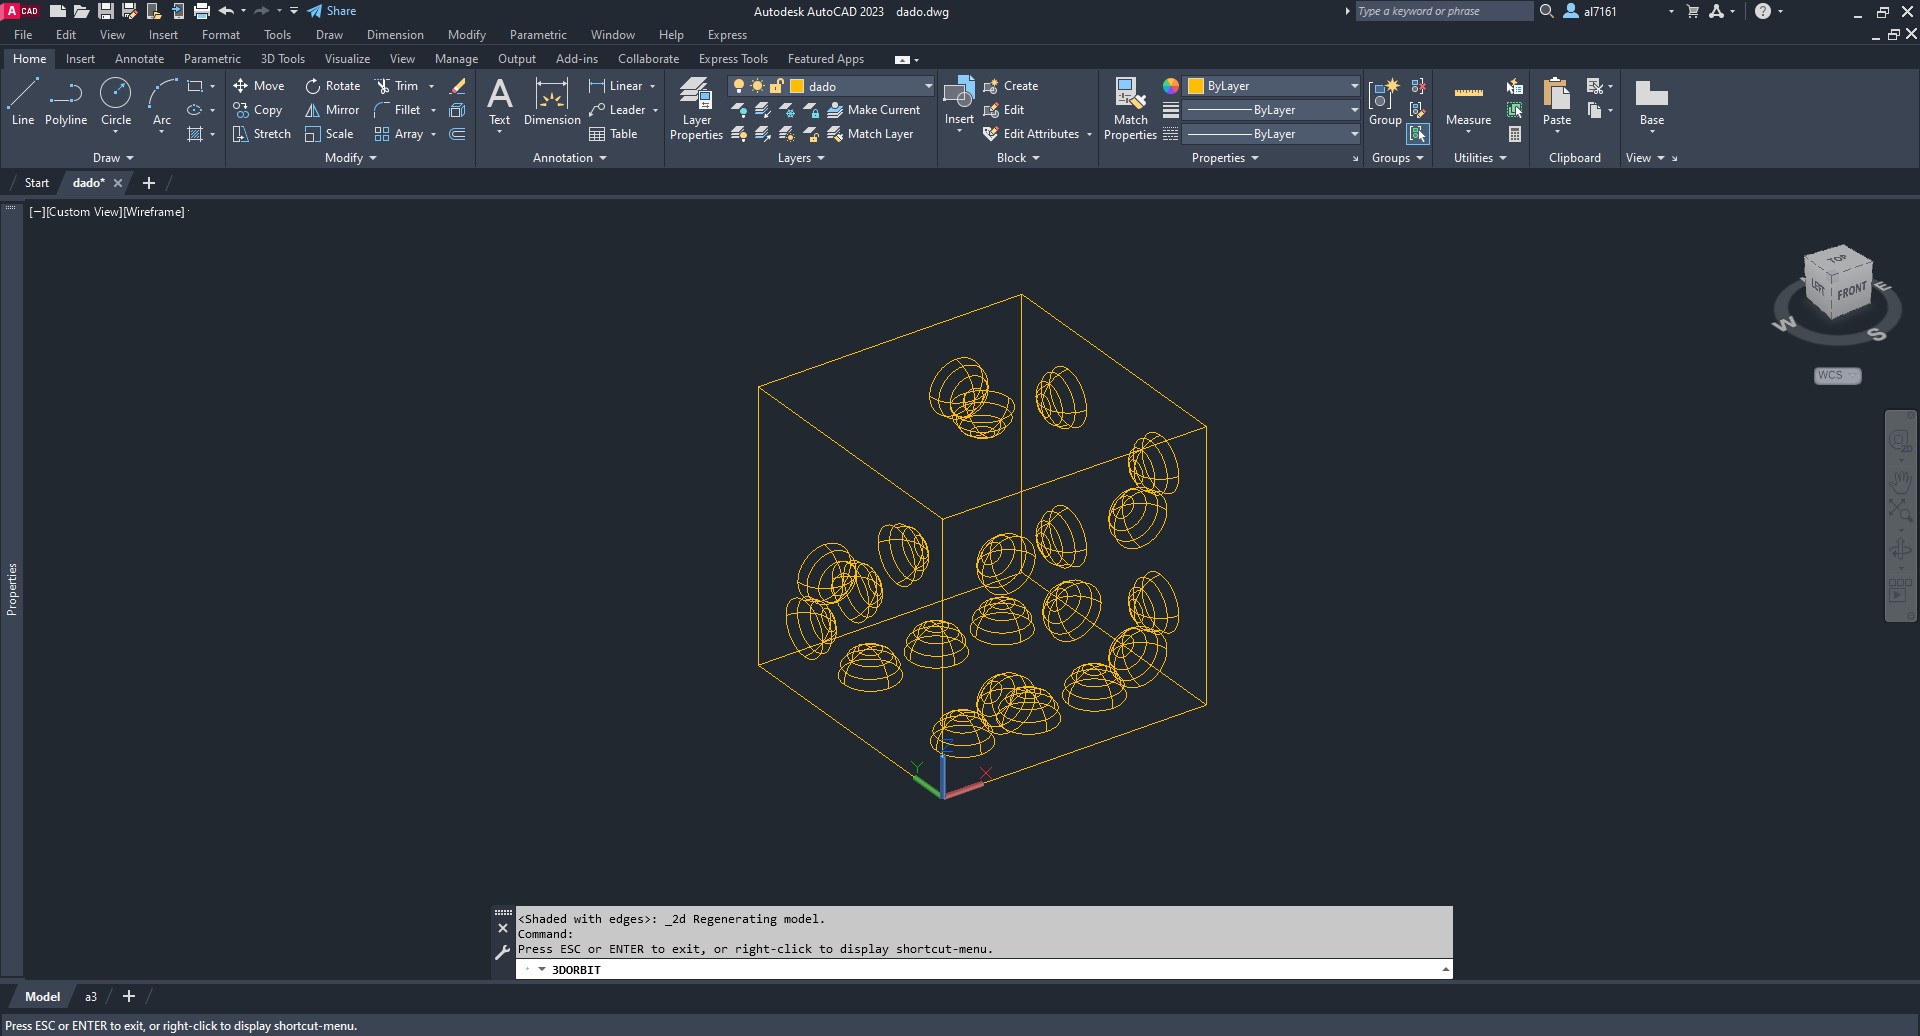The image size is (1920, 1036).
Task: Click the Mirror tool
Action: tap(332, 110)
